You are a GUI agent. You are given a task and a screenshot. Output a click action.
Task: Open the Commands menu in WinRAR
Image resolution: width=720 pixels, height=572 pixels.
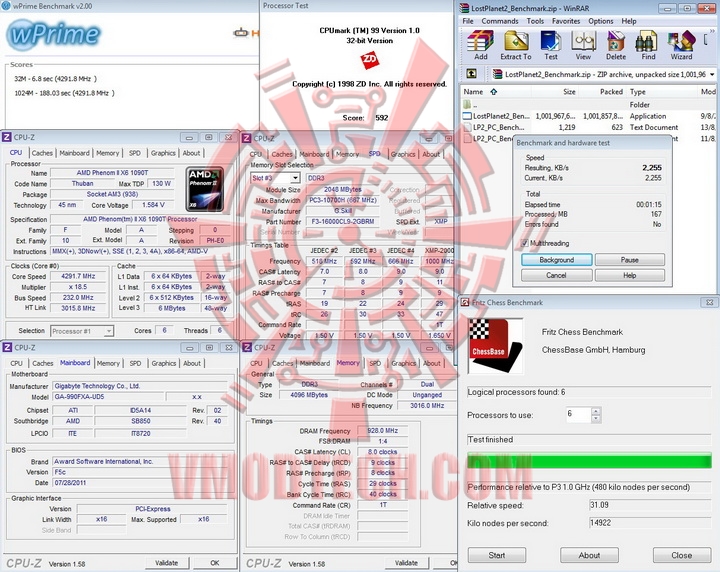pyautogui.click(x=500, y=21)
